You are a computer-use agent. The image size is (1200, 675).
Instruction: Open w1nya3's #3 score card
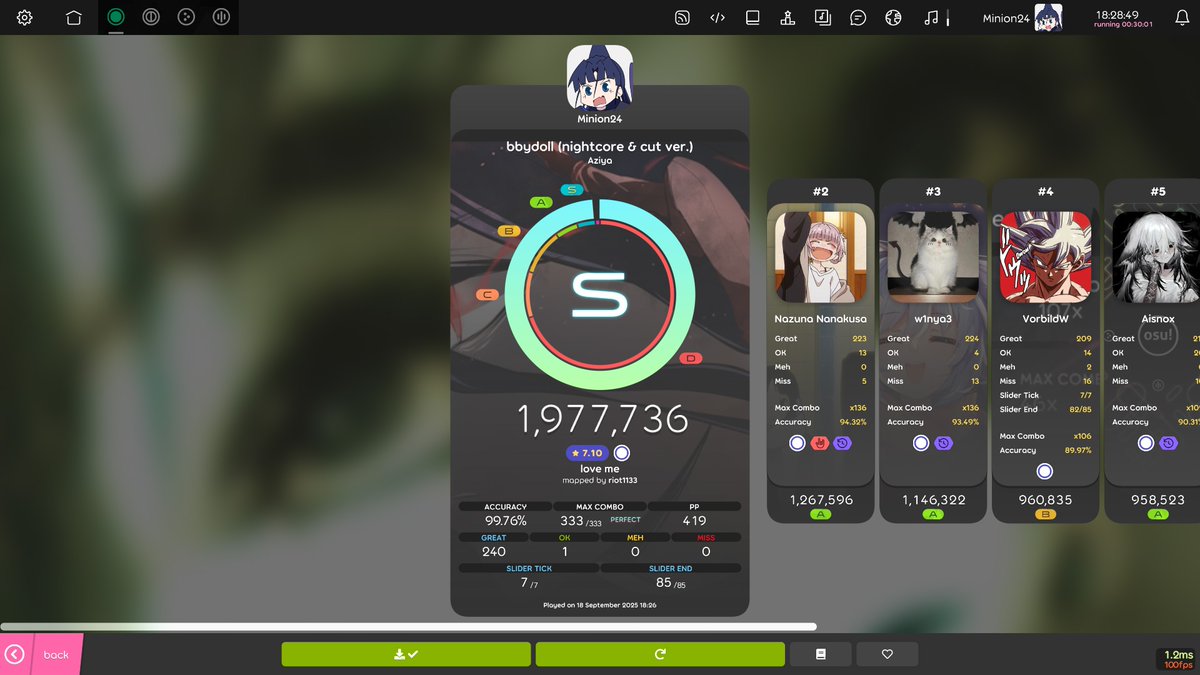click(x=932, y=350)
